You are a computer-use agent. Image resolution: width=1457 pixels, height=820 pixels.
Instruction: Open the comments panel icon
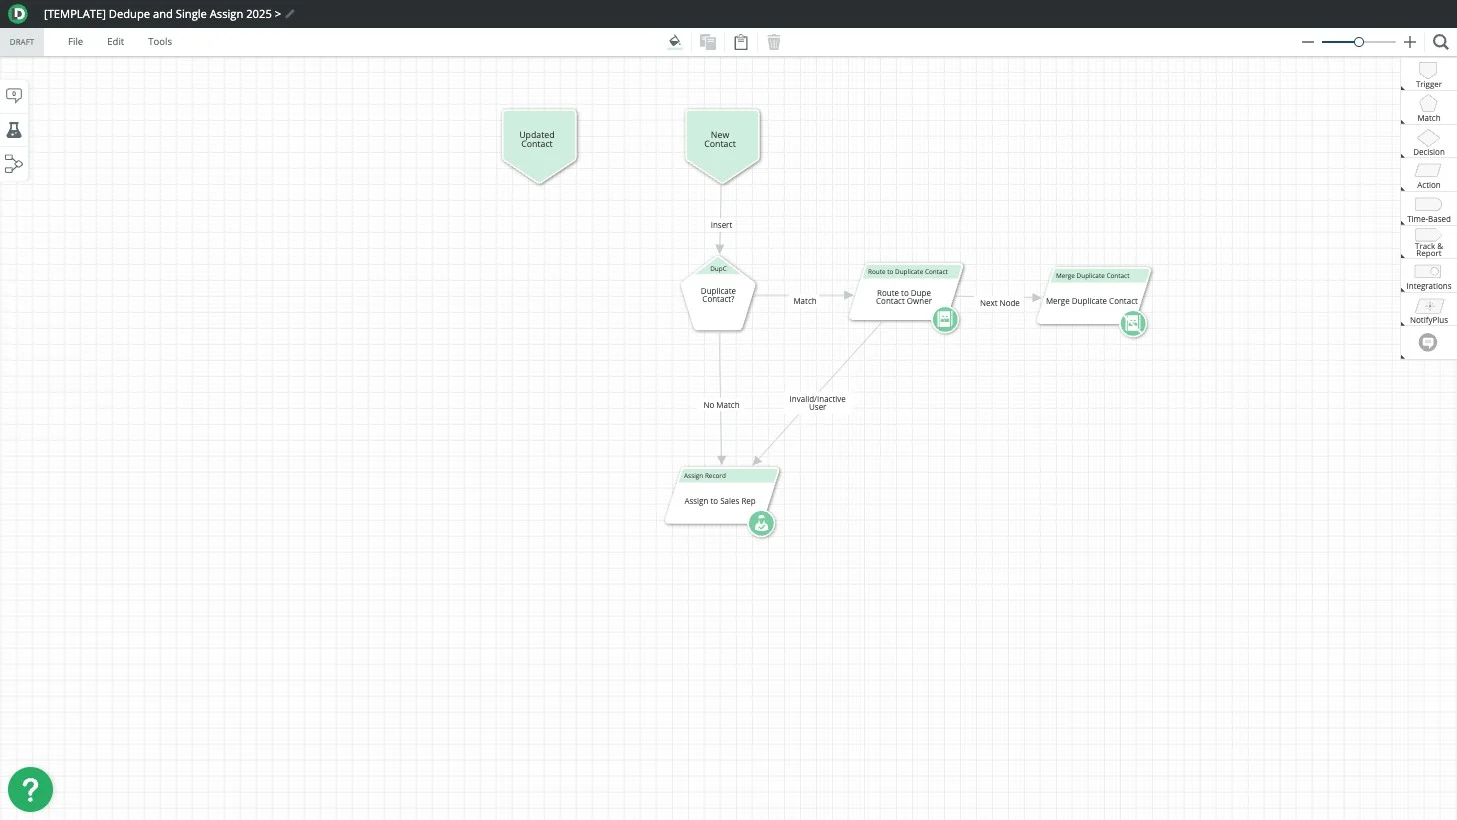[14, 95]
